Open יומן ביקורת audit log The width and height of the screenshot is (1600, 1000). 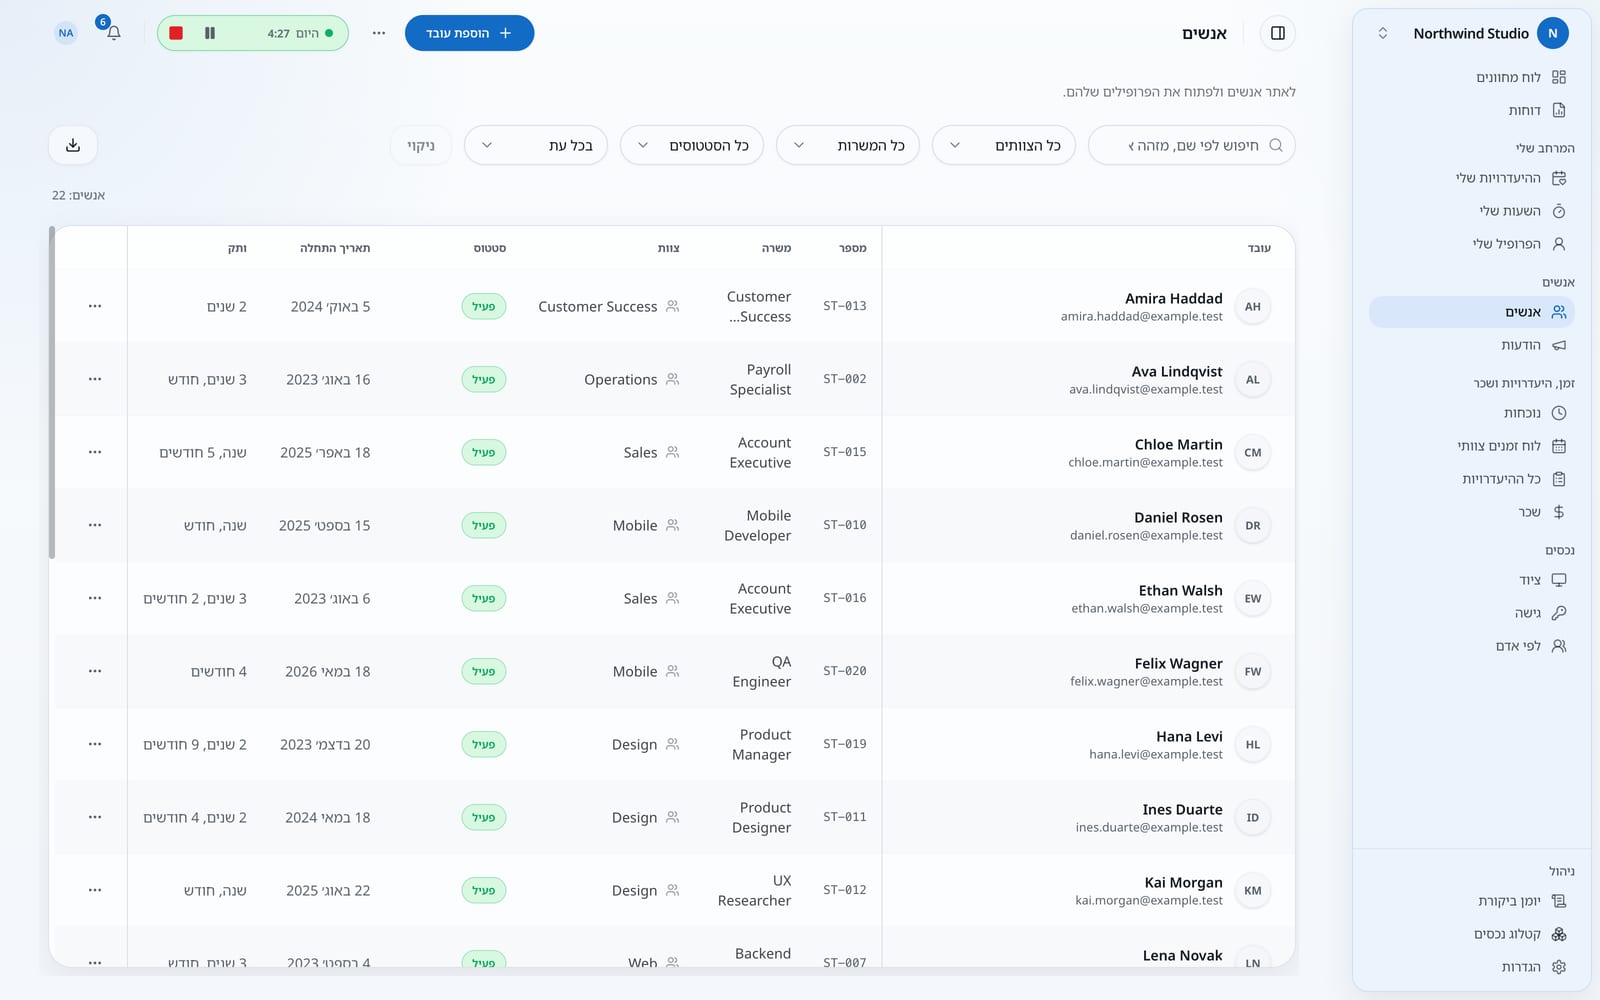tap(1472, 901)
